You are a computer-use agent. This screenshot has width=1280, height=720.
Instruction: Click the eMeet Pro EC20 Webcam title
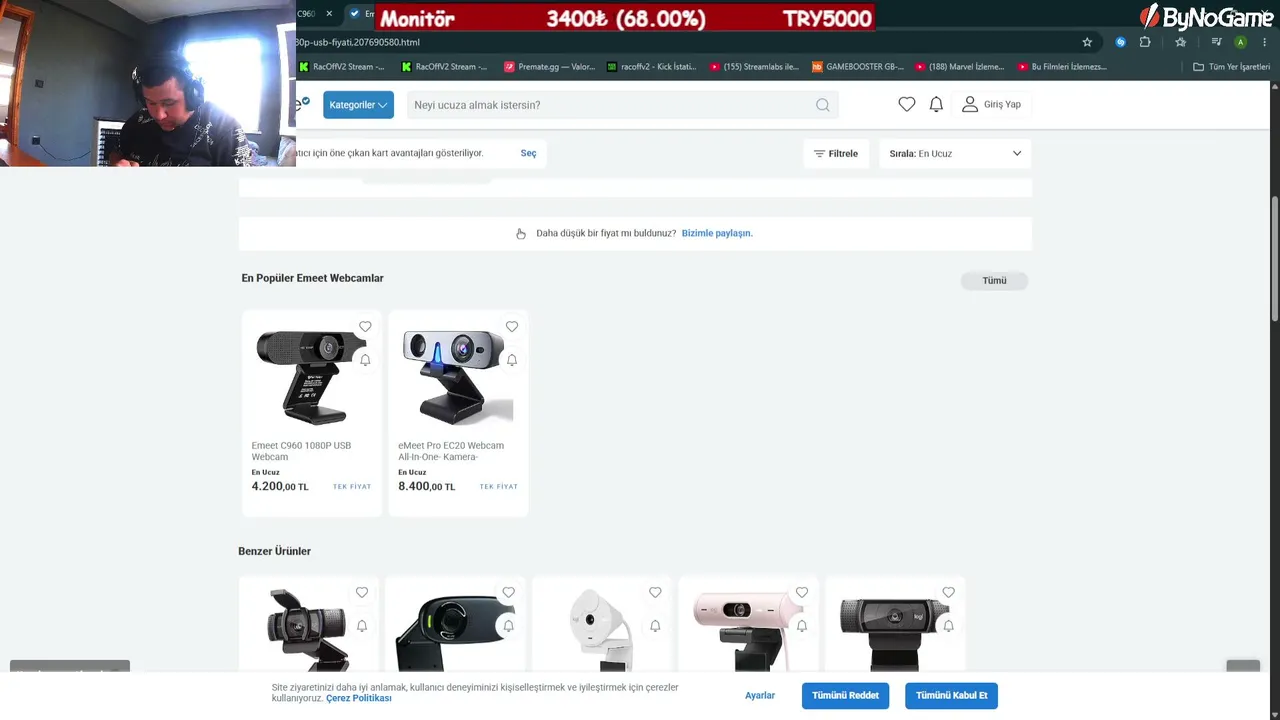(x=451, y=451)
